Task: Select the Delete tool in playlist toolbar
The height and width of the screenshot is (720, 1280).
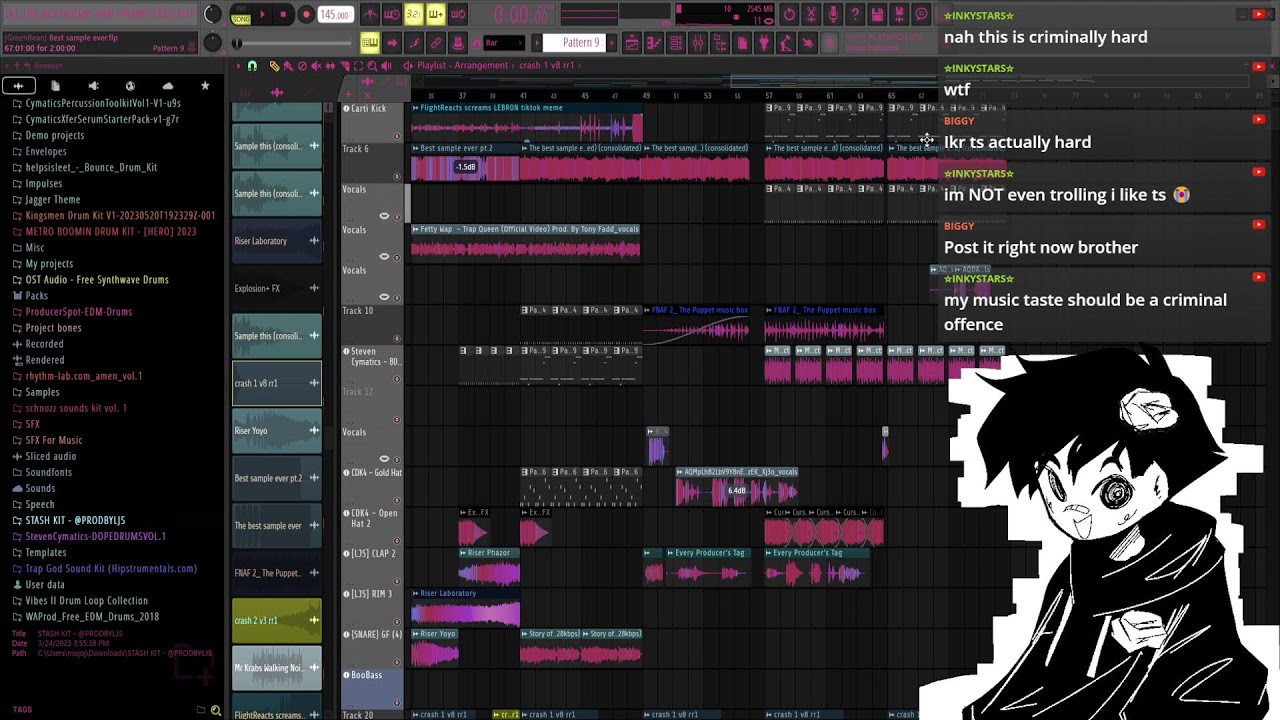Action: point(302,66)
